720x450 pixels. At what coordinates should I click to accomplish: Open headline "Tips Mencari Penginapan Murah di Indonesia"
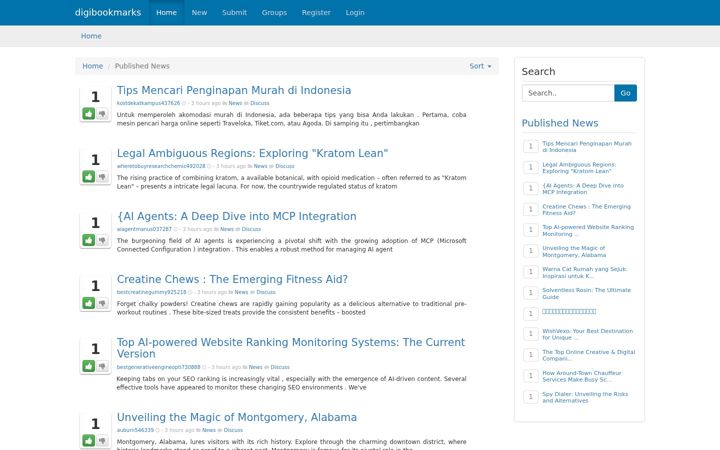coord(234,90)
